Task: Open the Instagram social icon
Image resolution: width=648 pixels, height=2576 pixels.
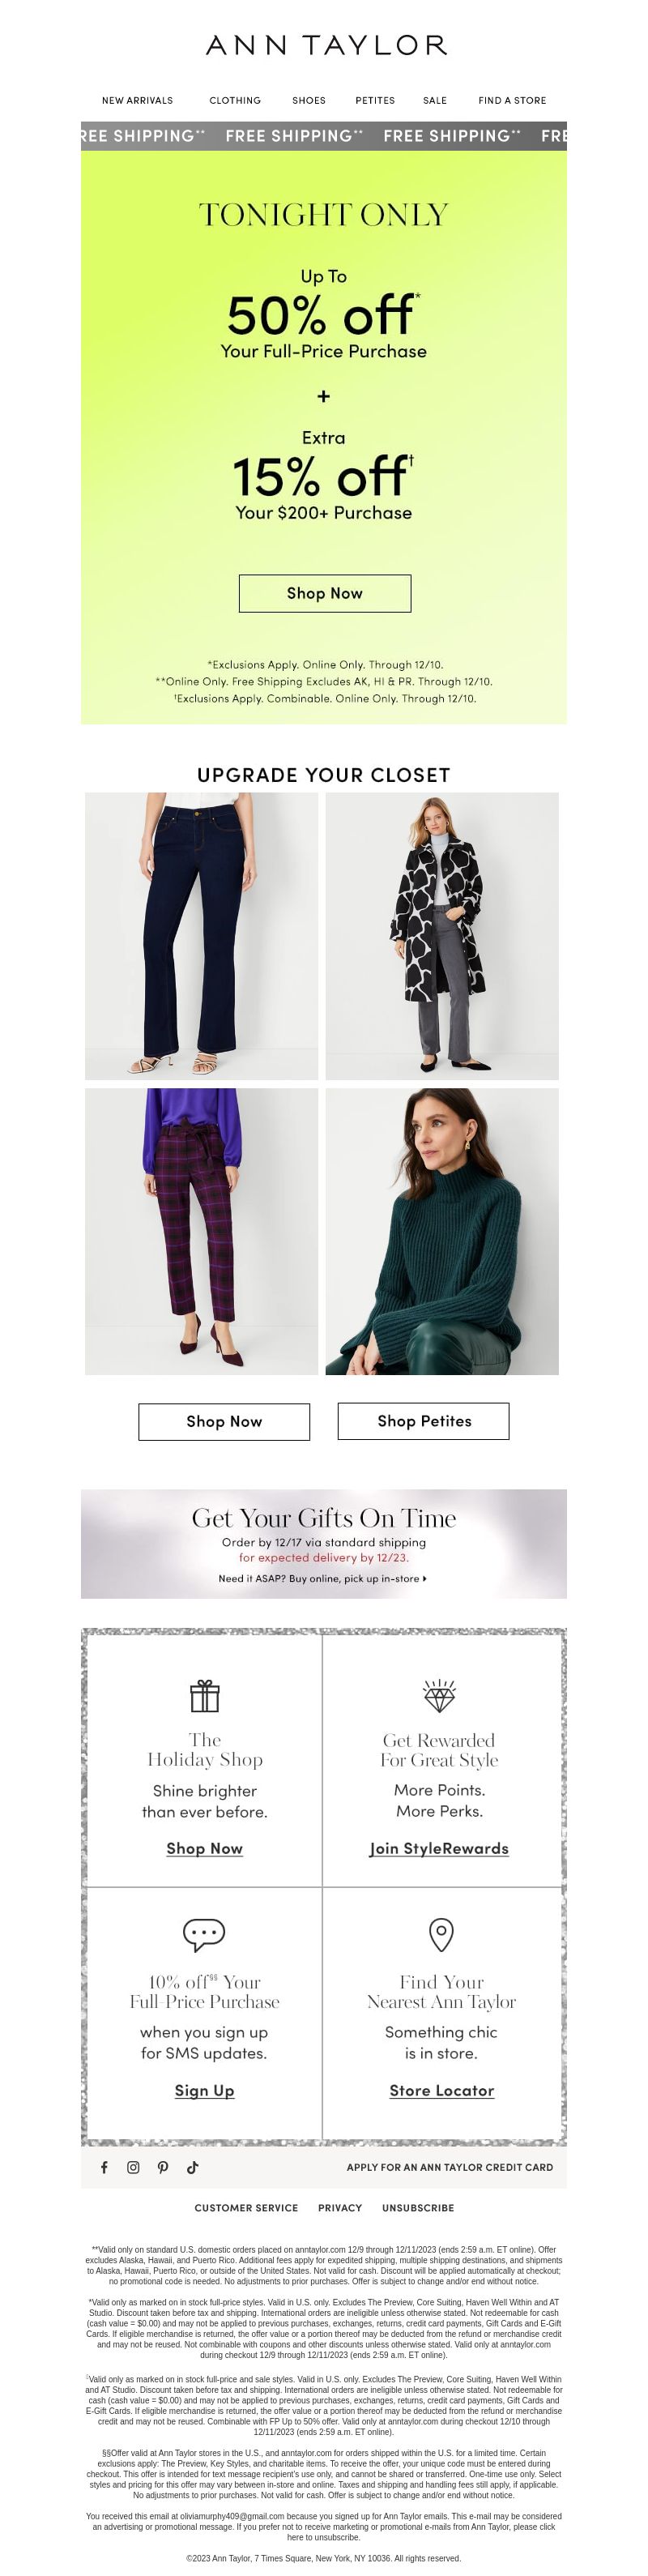Action: (133, 2167)
